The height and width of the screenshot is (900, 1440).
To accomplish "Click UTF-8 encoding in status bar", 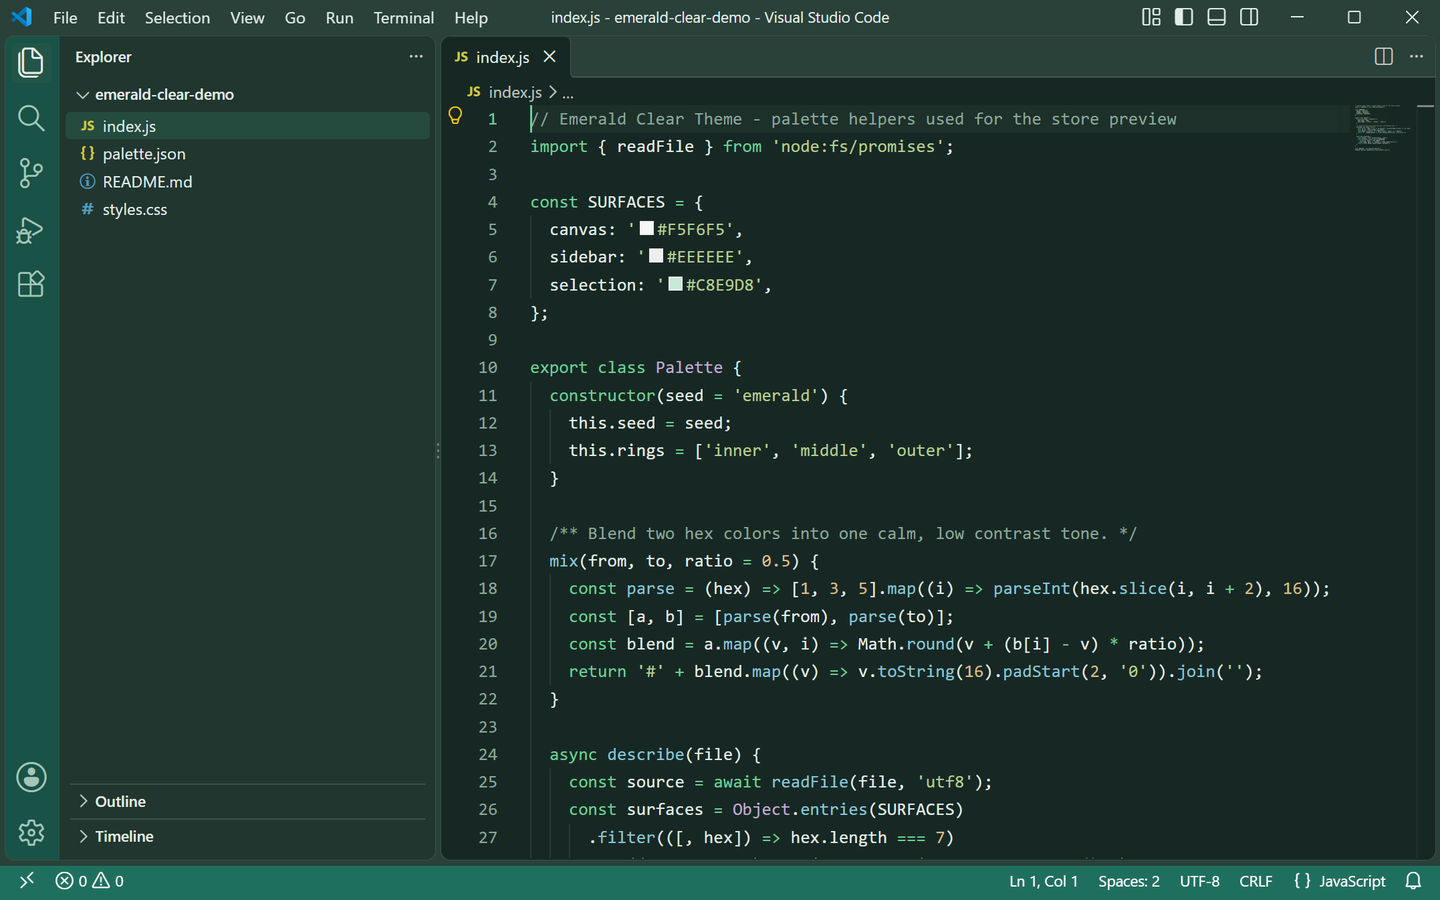I will point(1200,881).
